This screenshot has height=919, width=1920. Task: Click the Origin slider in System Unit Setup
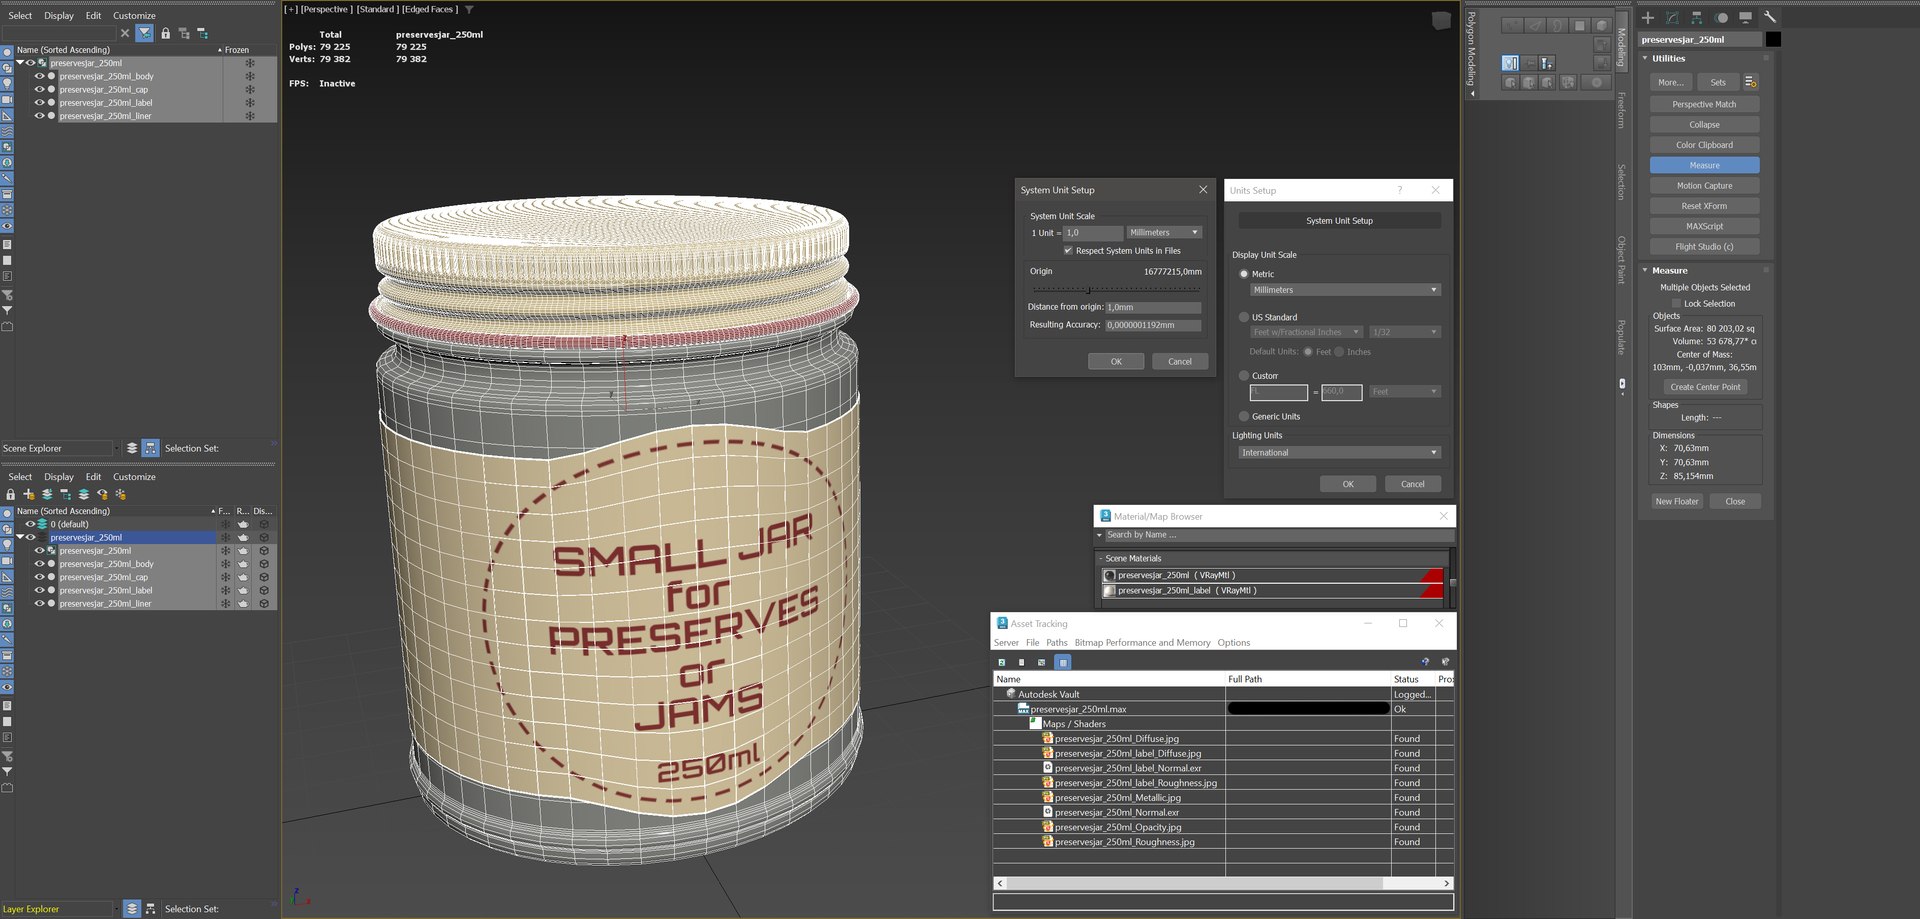click(1115, 289)
